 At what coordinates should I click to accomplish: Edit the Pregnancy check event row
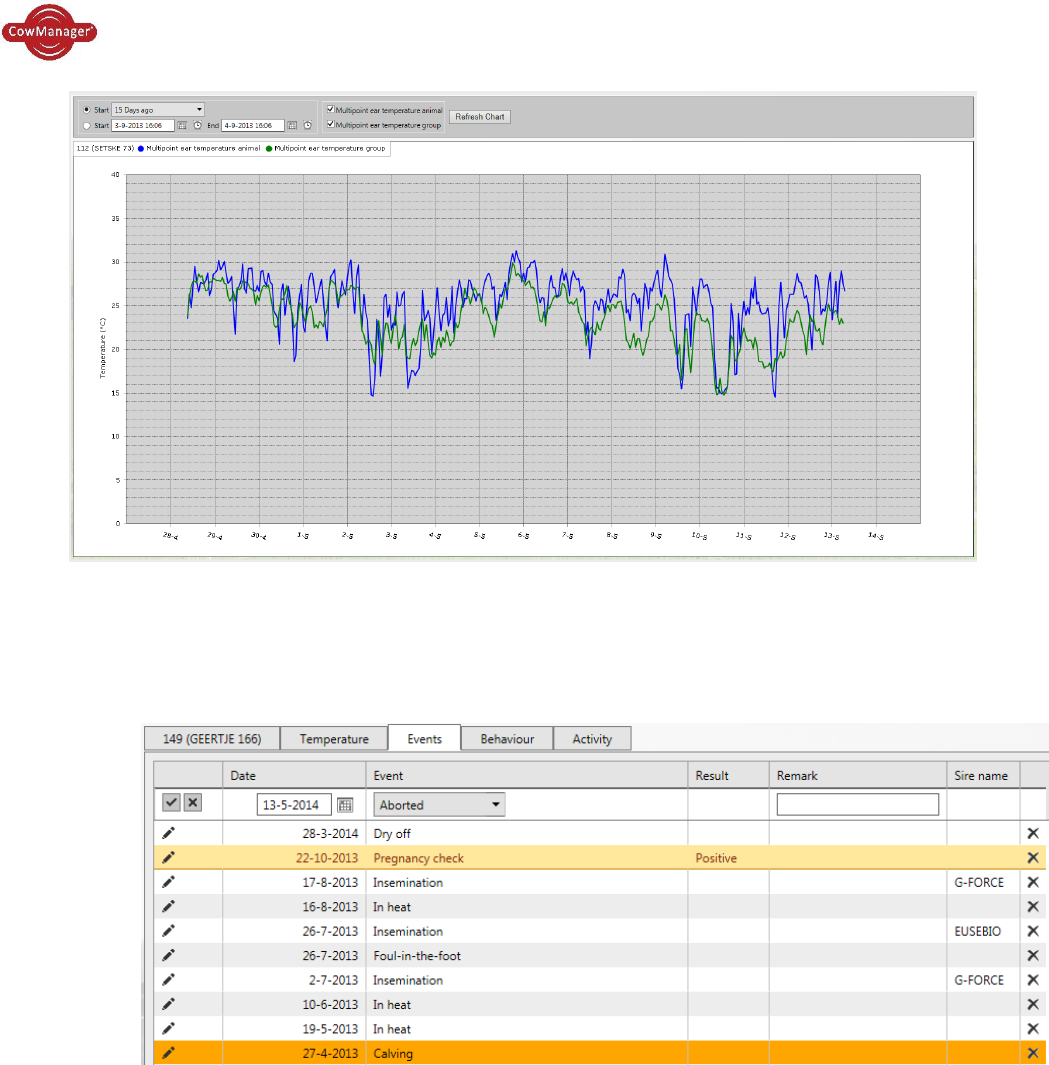click(x=168, y=858)
